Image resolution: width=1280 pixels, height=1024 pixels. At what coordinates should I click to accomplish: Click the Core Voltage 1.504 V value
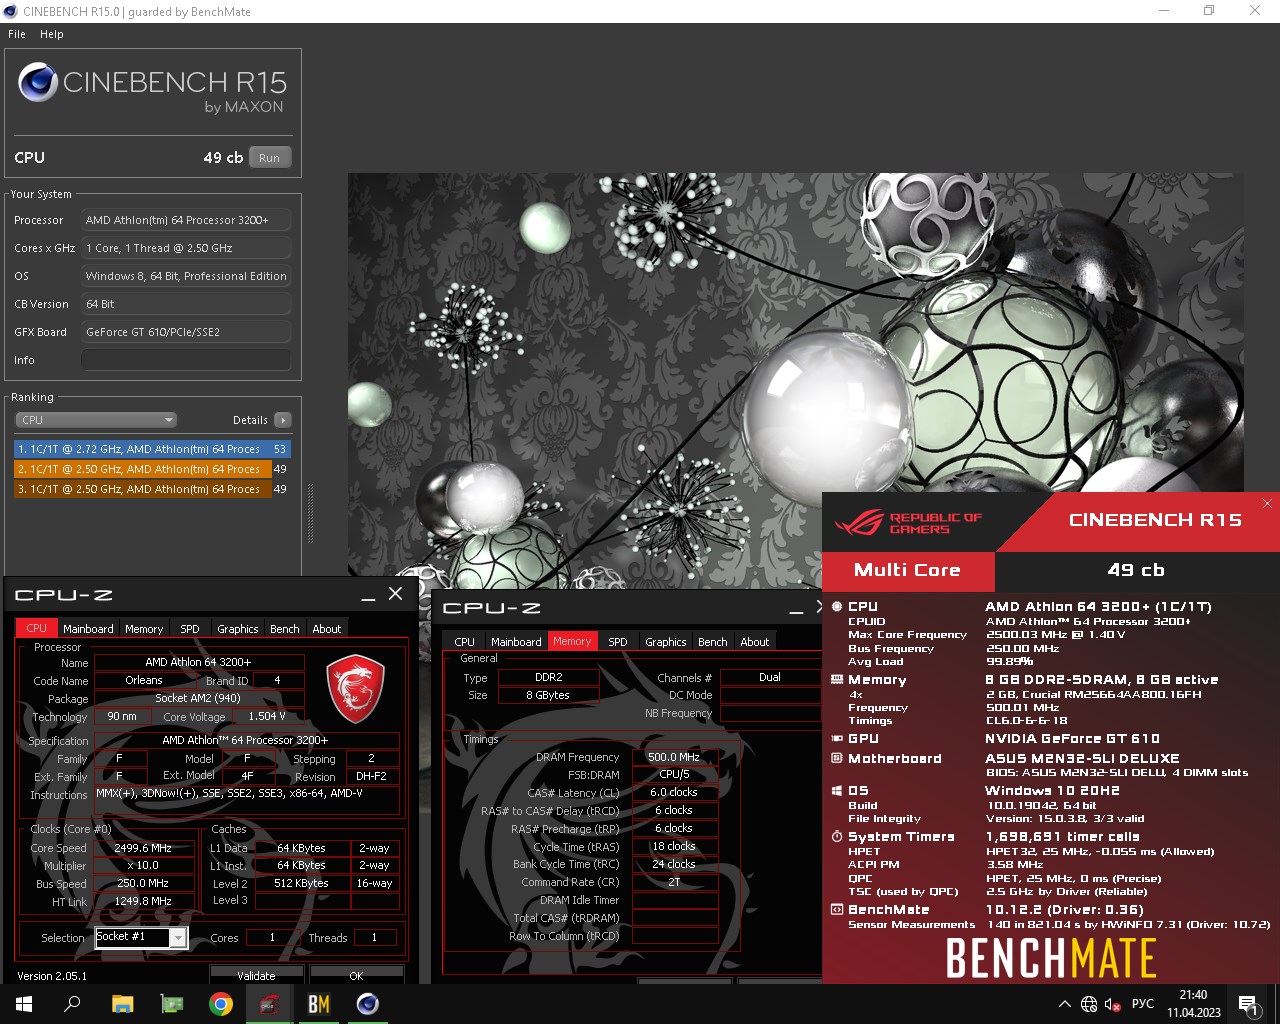coord(267,716)
